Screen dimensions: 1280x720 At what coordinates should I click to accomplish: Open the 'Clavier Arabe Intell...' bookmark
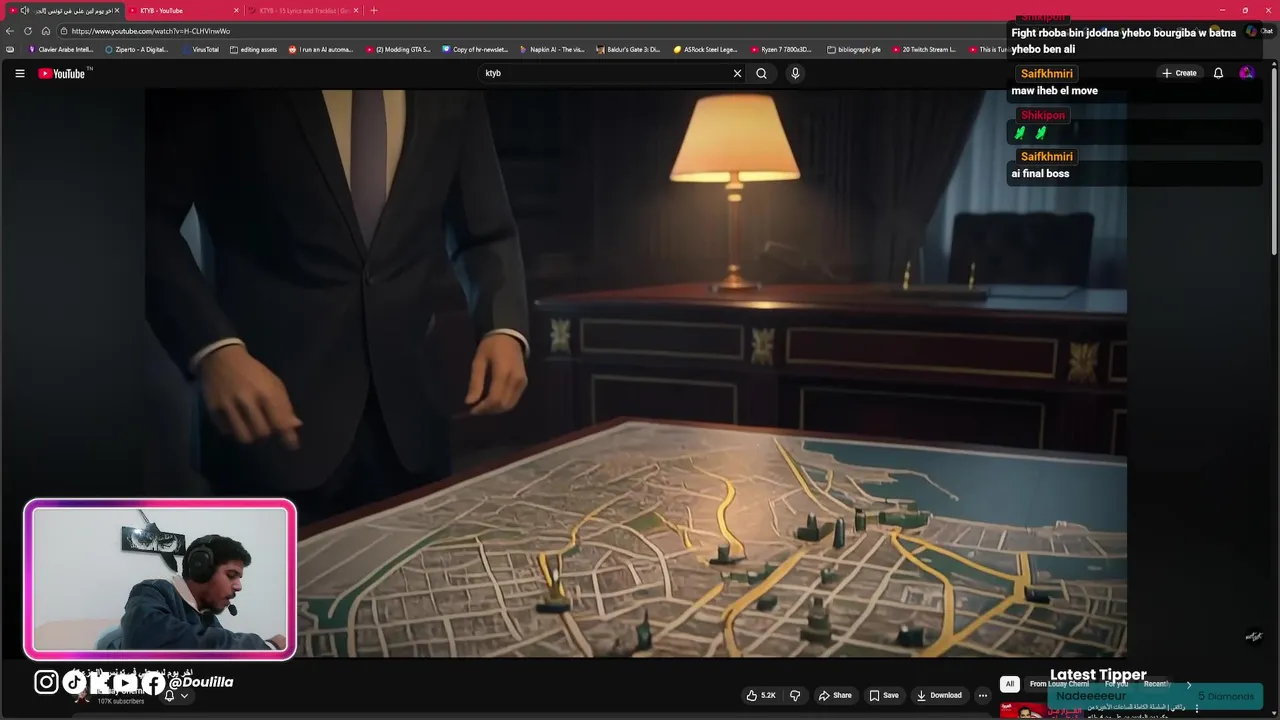[x=61, y=49]
